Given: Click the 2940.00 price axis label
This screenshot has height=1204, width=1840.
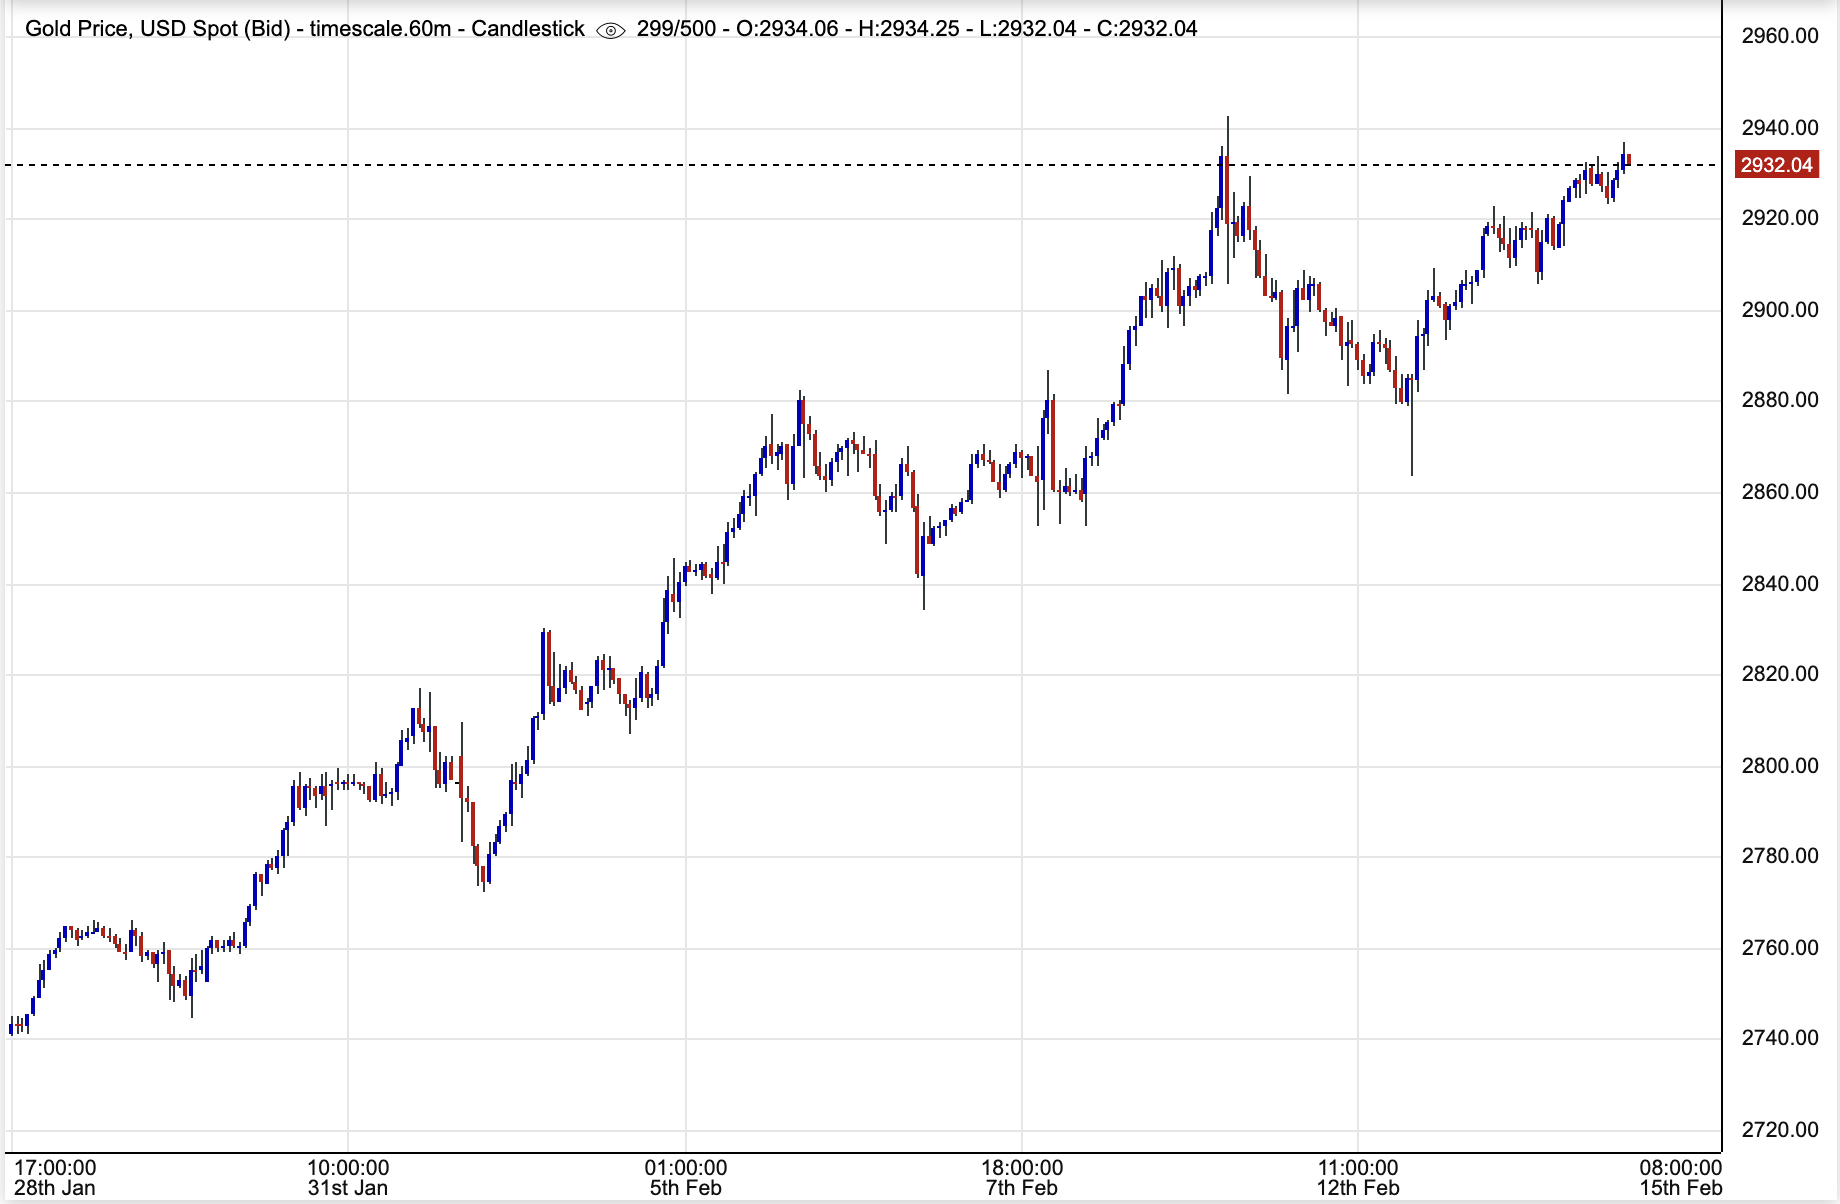Looking at the screenshot, I should click(1780, 128).
